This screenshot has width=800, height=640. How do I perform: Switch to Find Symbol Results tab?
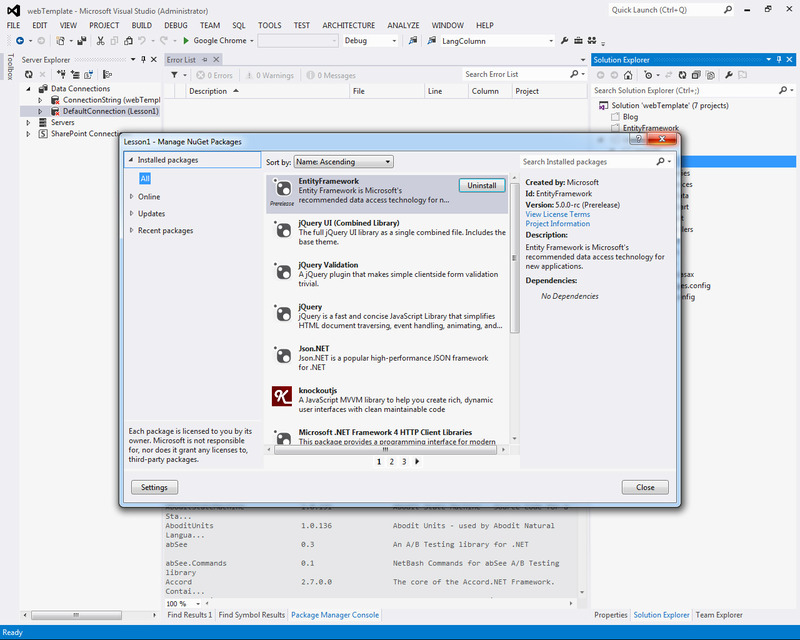[x=252, y=615]
